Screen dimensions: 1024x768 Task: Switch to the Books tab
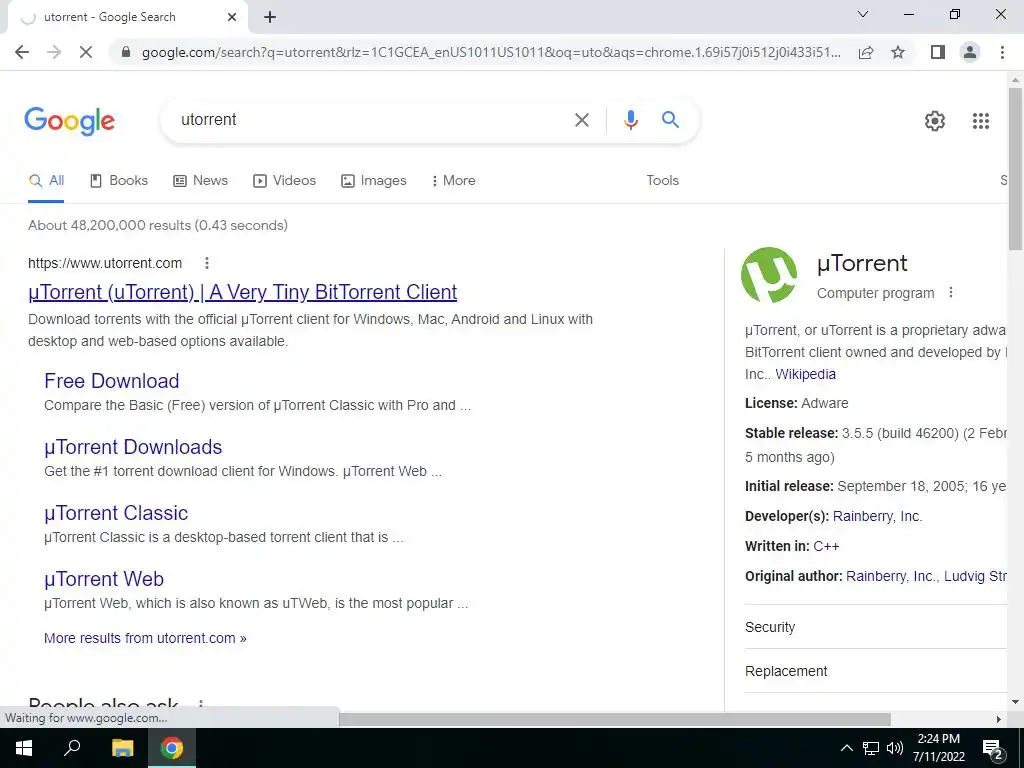pyautogui.click(x=119, y=181)
